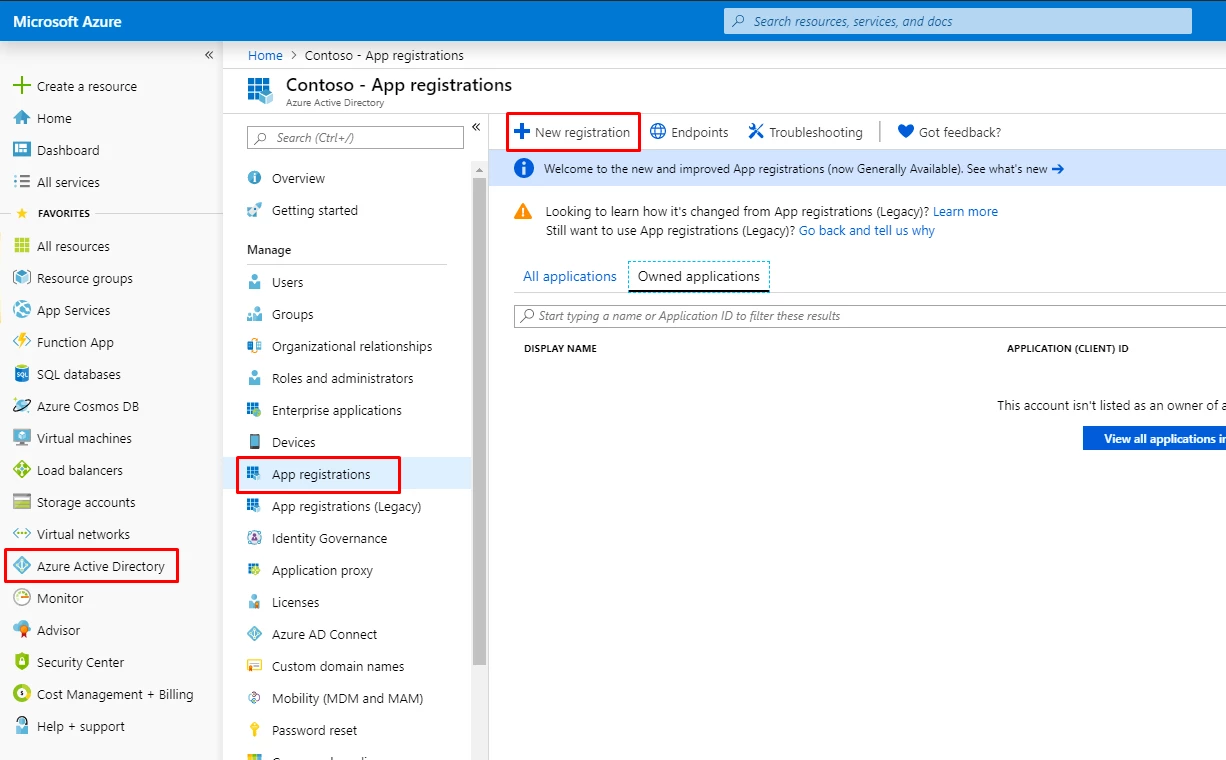Click the View all applications button
This screenshot has width=1226, height=760.
tap(1154, 438)
